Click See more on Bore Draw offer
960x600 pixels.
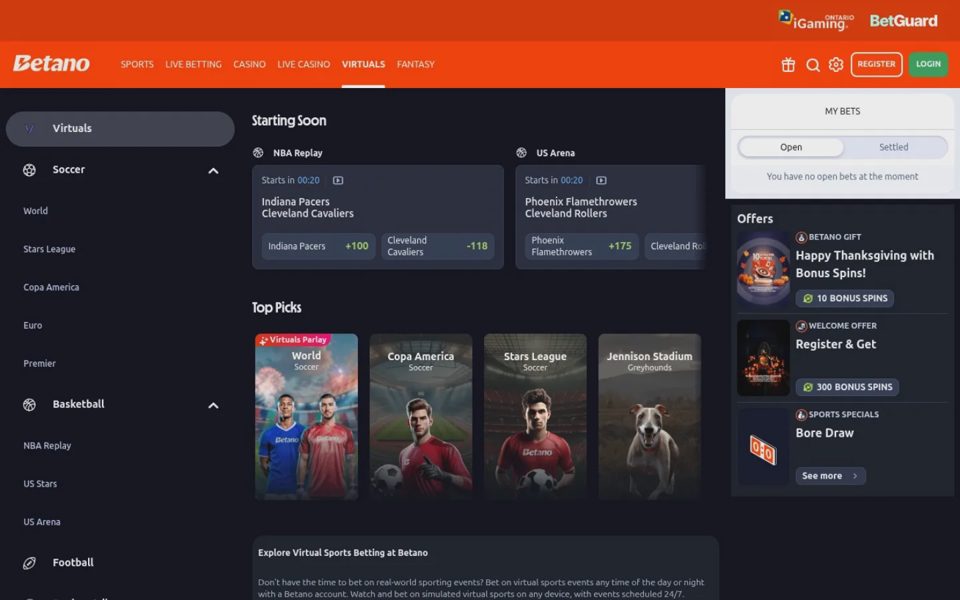coord(830,476)
